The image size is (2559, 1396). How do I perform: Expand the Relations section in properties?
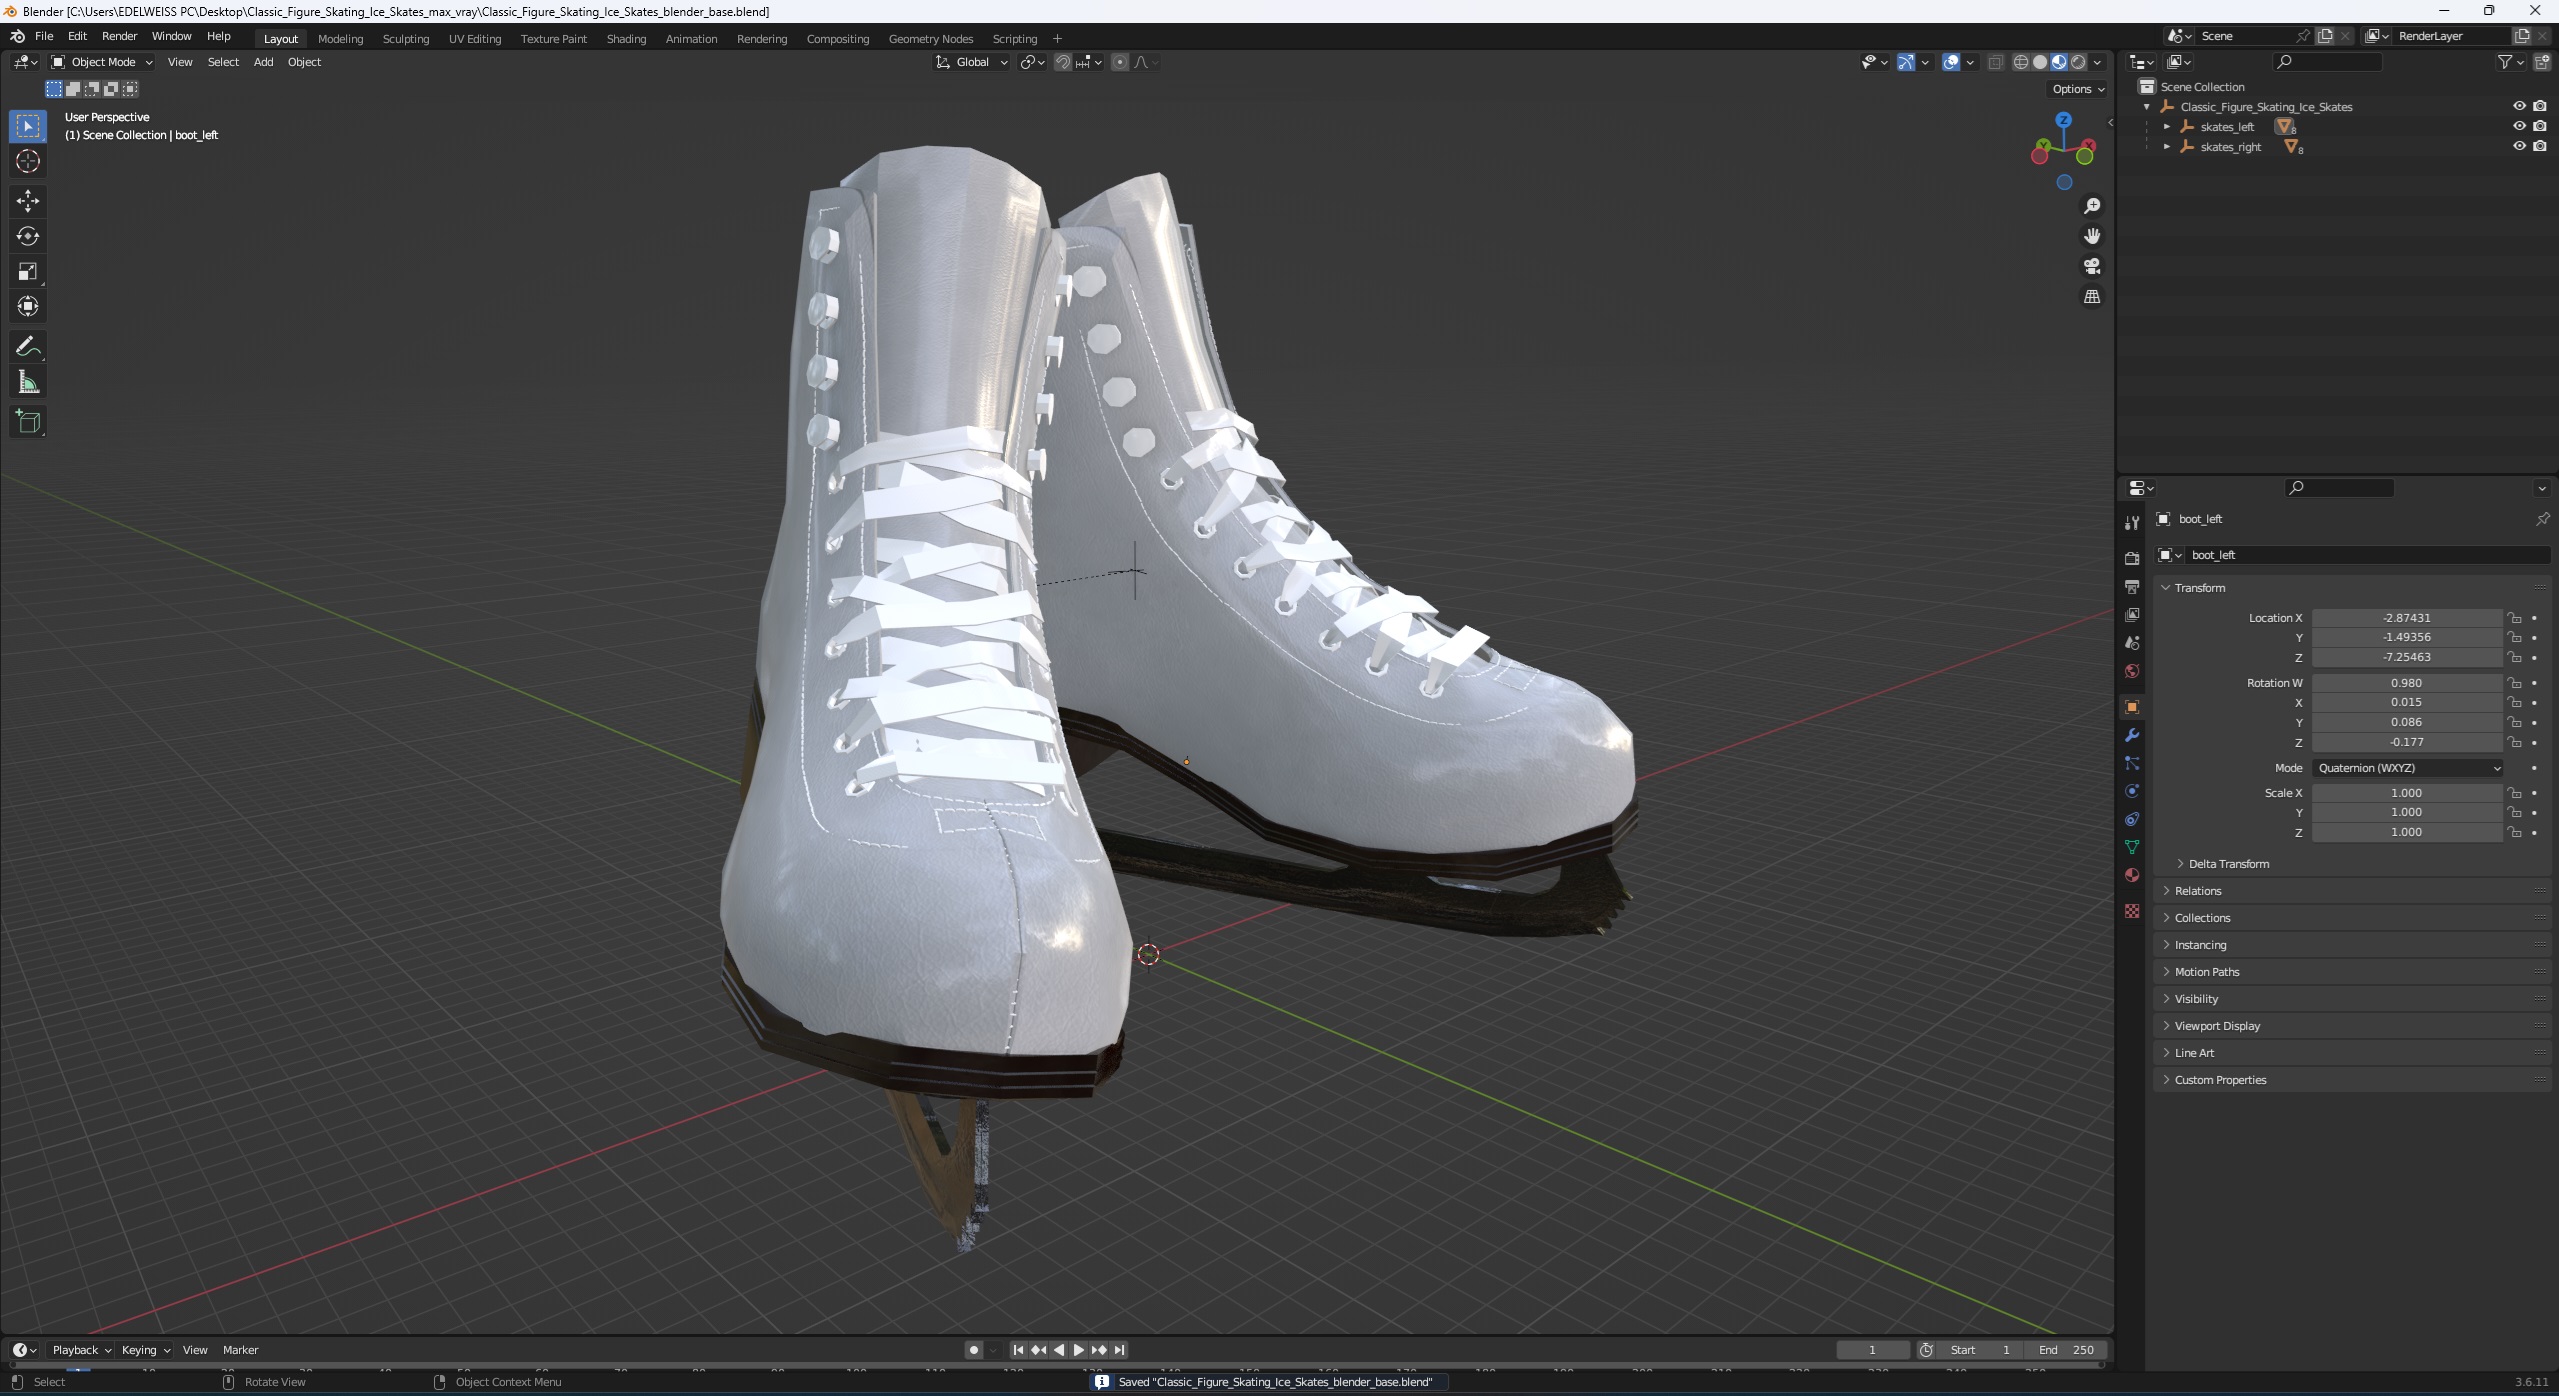pos(2198,891)
